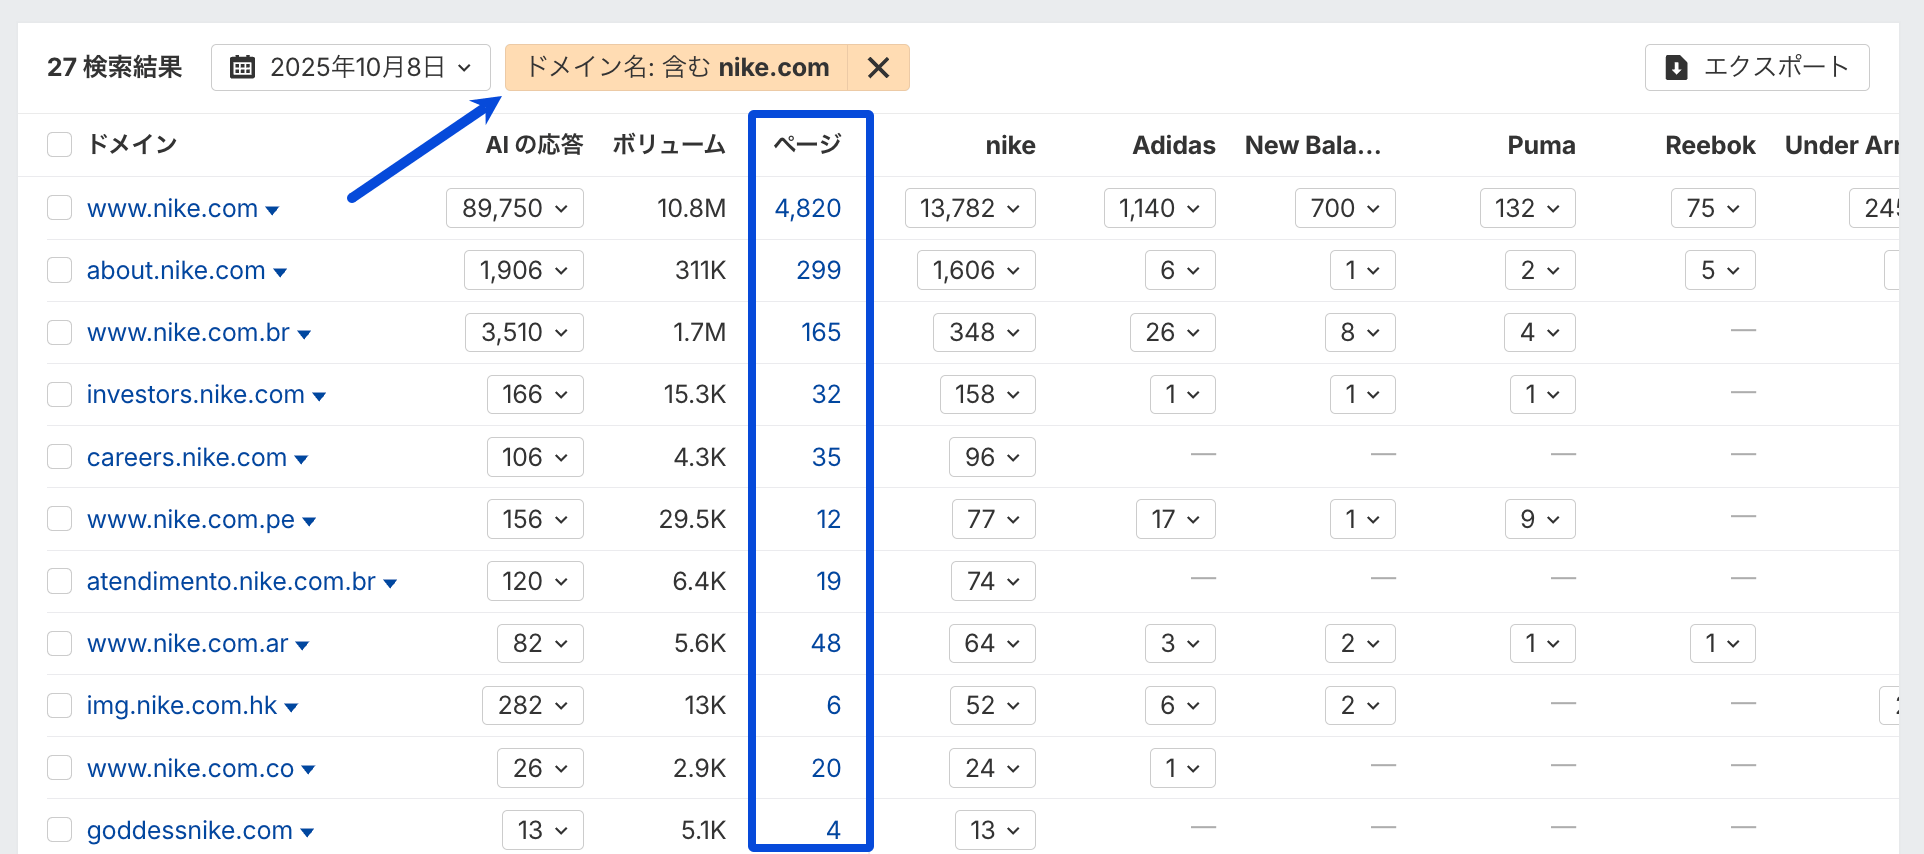Click the caret arrow beside www.nike.com
The image size is (1924, 854).
pyautogui.click(x=272, y=210)
